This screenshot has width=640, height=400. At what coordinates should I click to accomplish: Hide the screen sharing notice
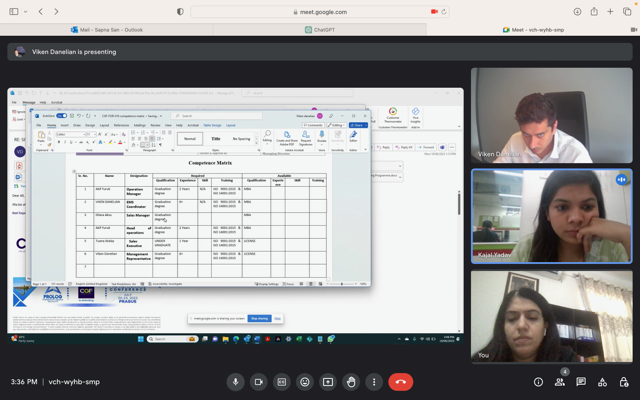coord(277,318)
